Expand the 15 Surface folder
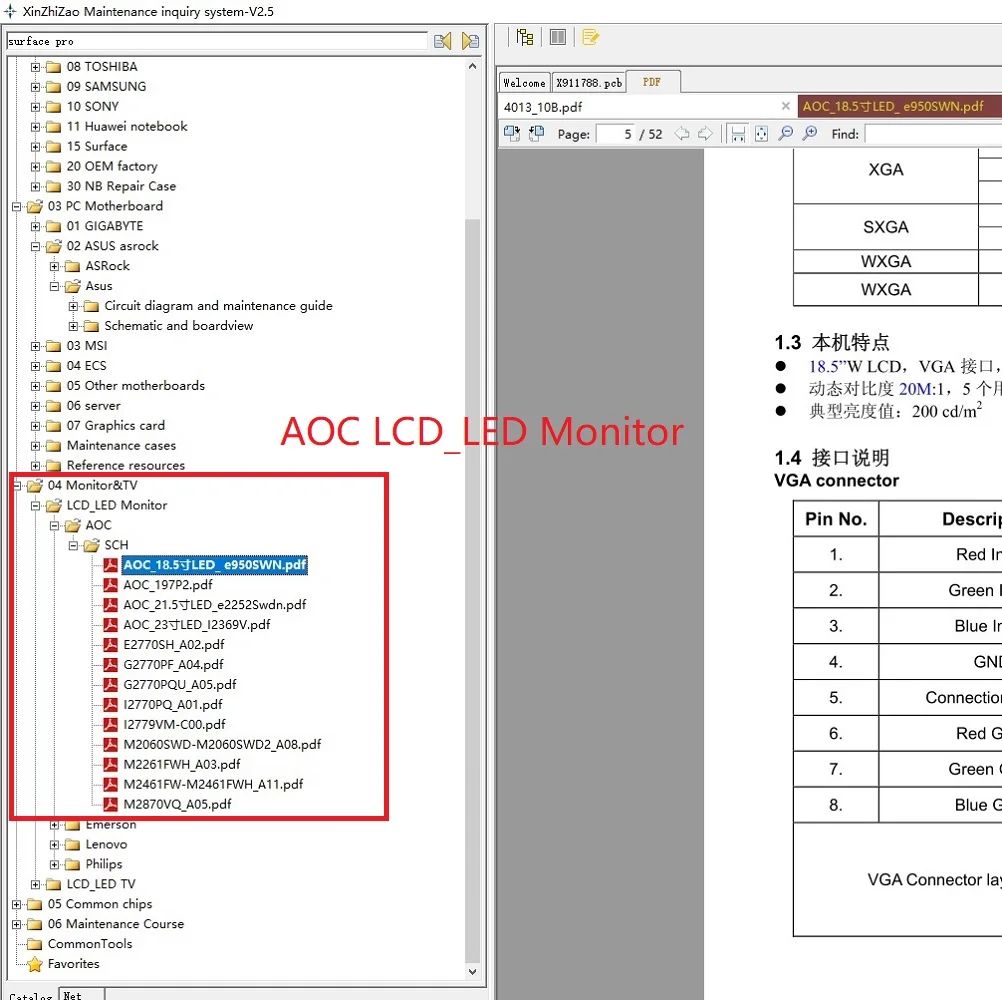The image size is (1002, 1000). click(x=36, y=147)
